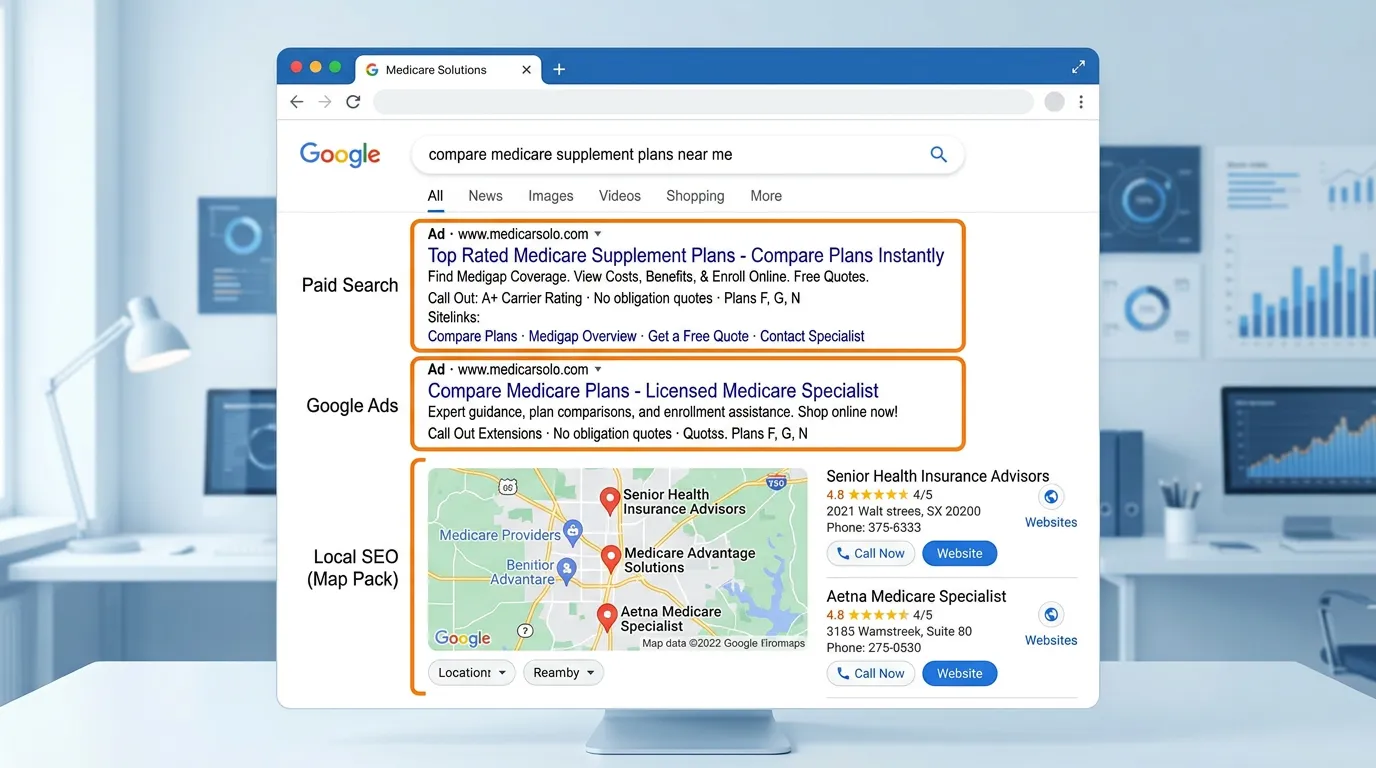
Task: Click the browser back arrow
Action: (296, 102)
